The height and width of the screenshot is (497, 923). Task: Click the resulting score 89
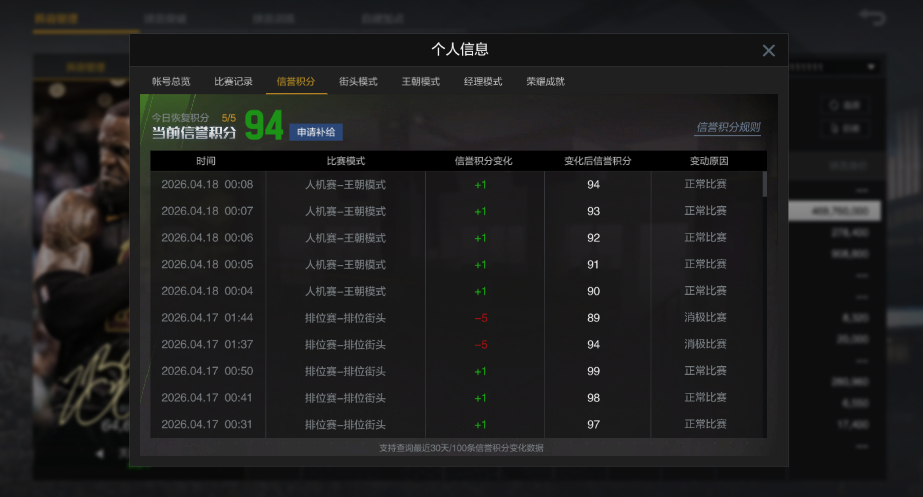coord(593,318)
